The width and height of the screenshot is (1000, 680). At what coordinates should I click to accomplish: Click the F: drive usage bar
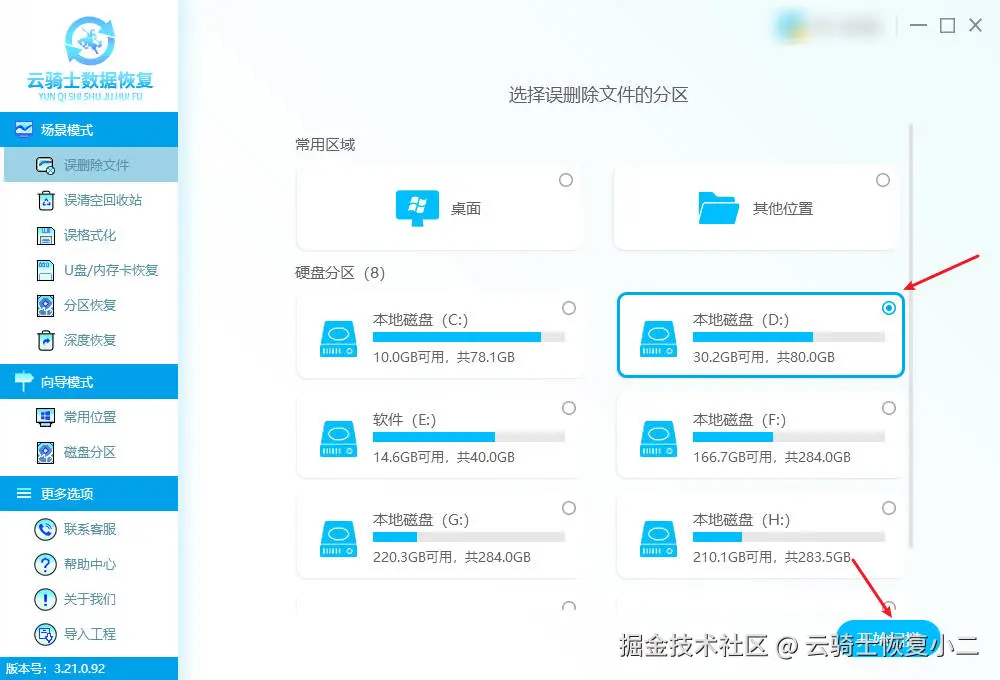pyautogui.click(x=789, y=437)
